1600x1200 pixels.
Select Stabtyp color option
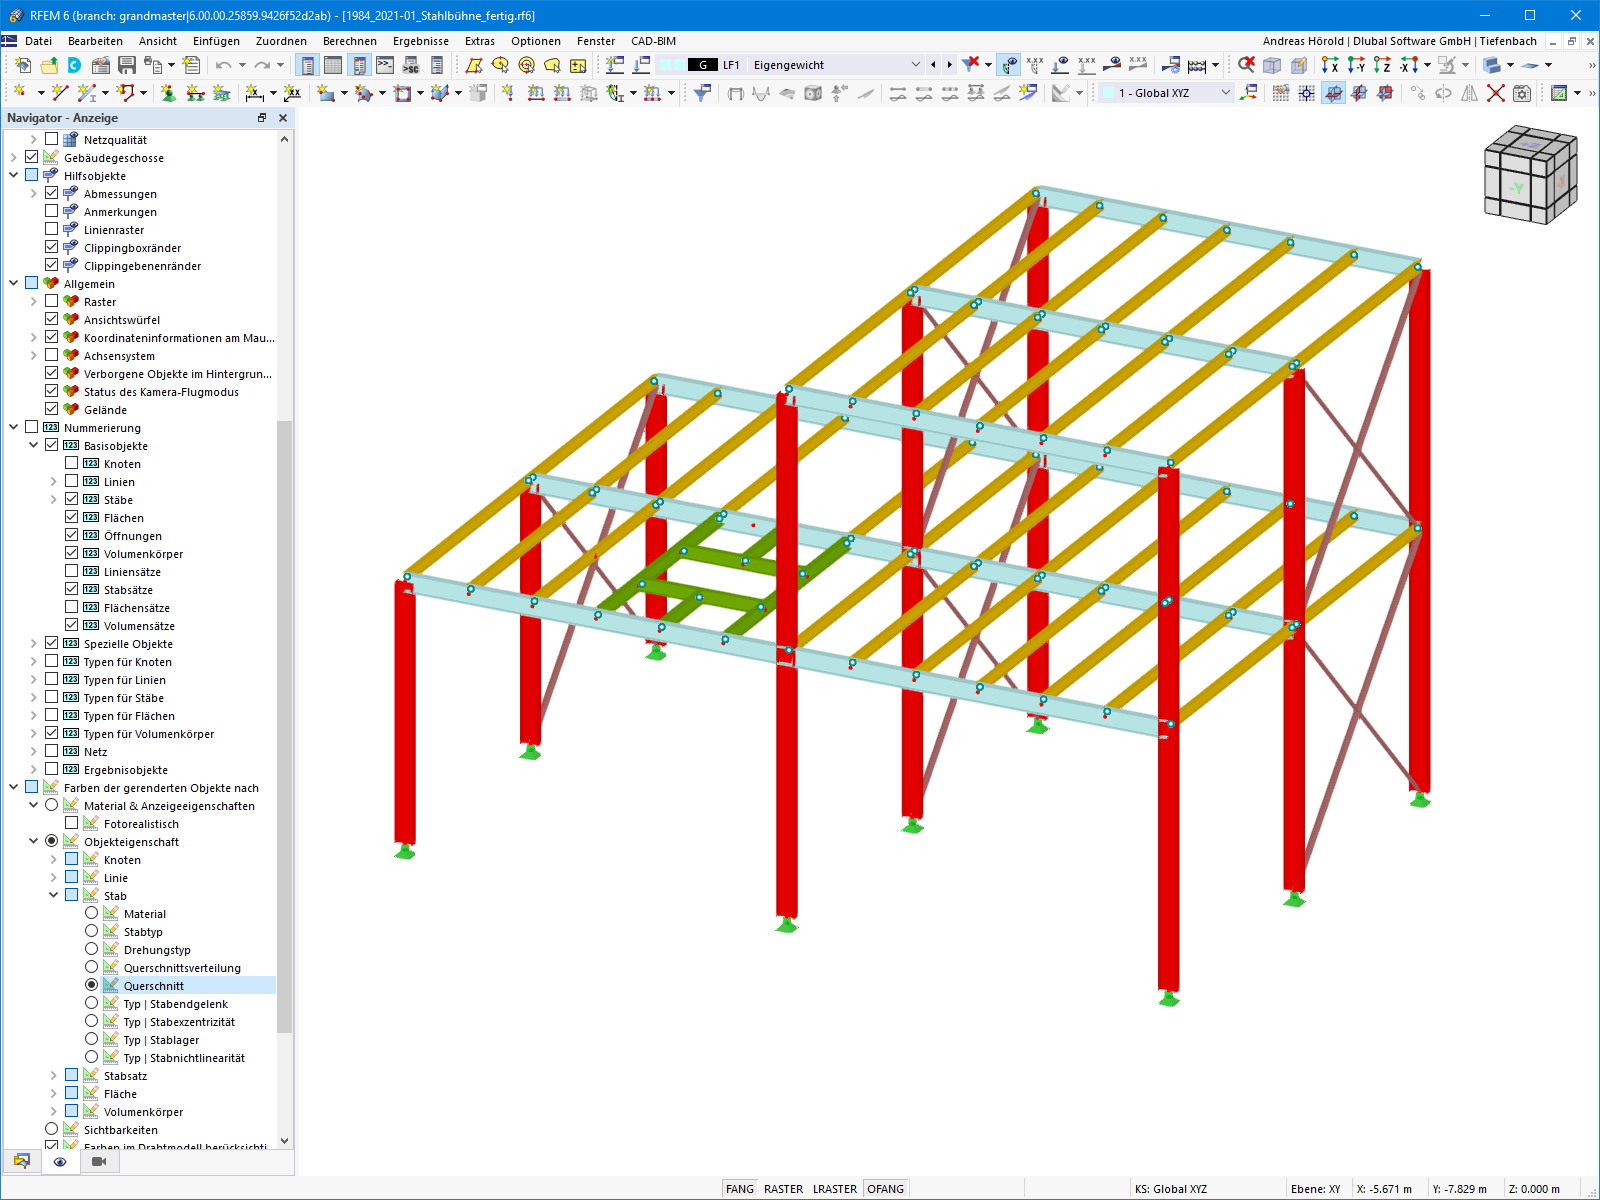click(92, 931)
